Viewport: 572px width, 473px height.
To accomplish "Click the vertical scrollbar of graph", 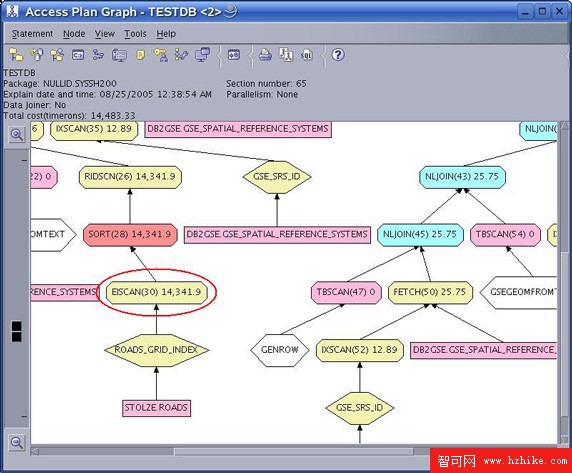I will [x=564, y=283].
